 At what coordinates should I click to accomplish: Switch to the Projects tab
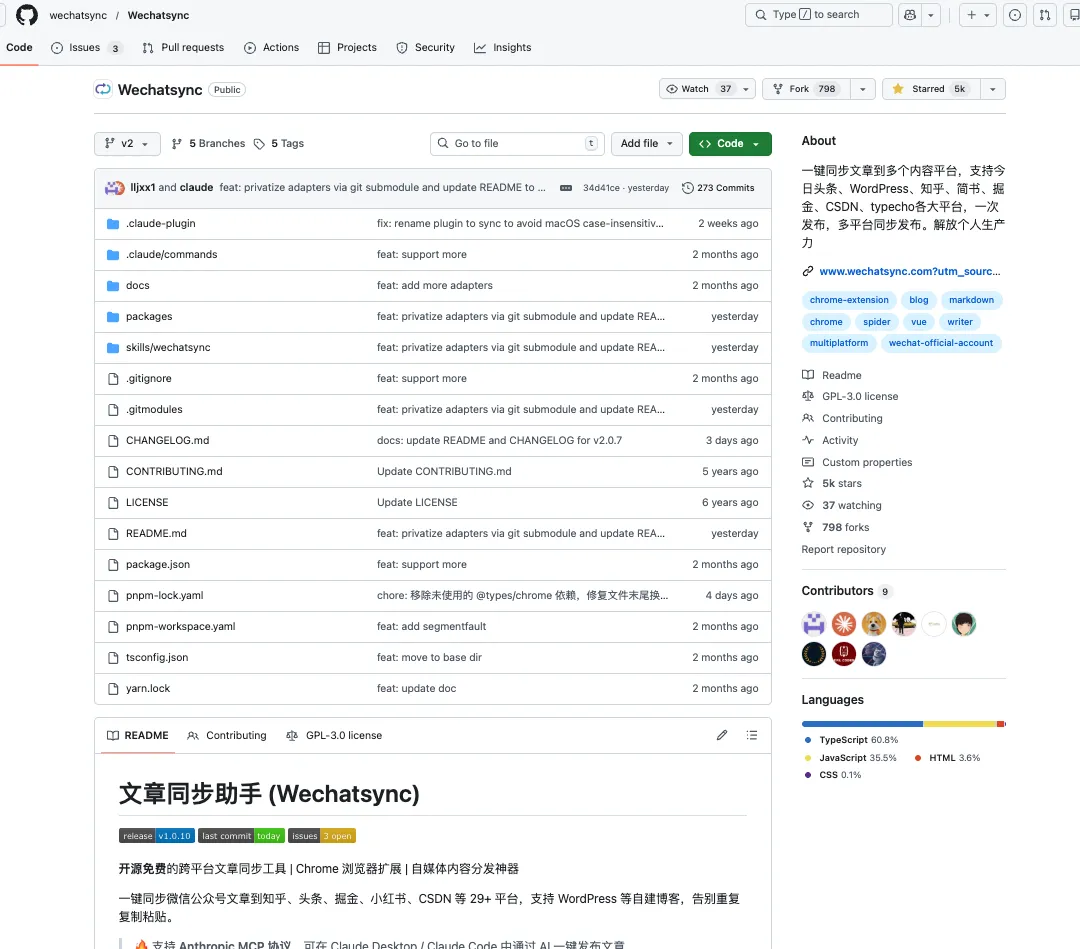pyautogui.click(x=347, y=48)
